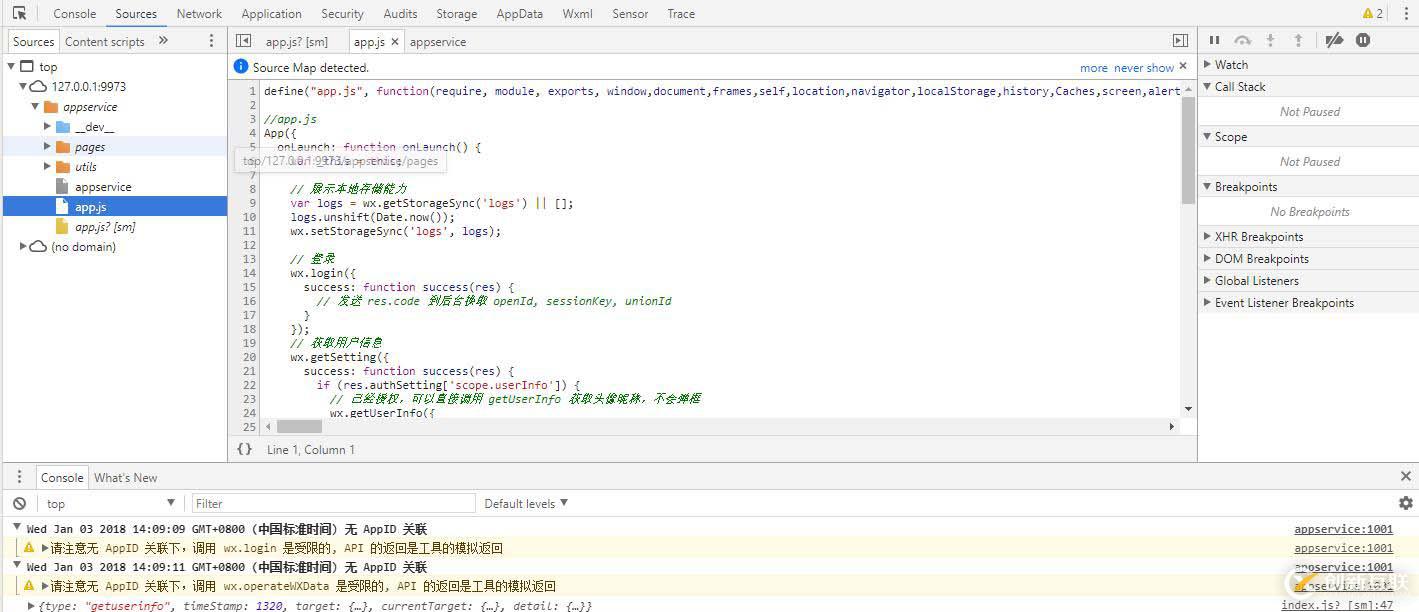The width and height of the screenshot is (1419, 612).
Task: Switch to the AppData tab
Action: click(519, 14)
